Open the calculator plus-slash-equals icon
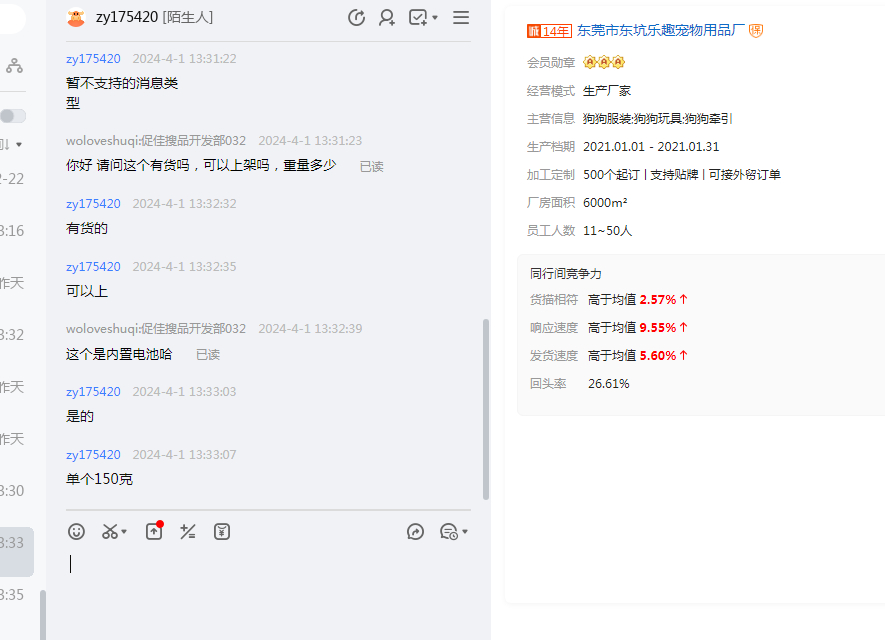Viewport: 885px width, 640px height. coord(187,532)
